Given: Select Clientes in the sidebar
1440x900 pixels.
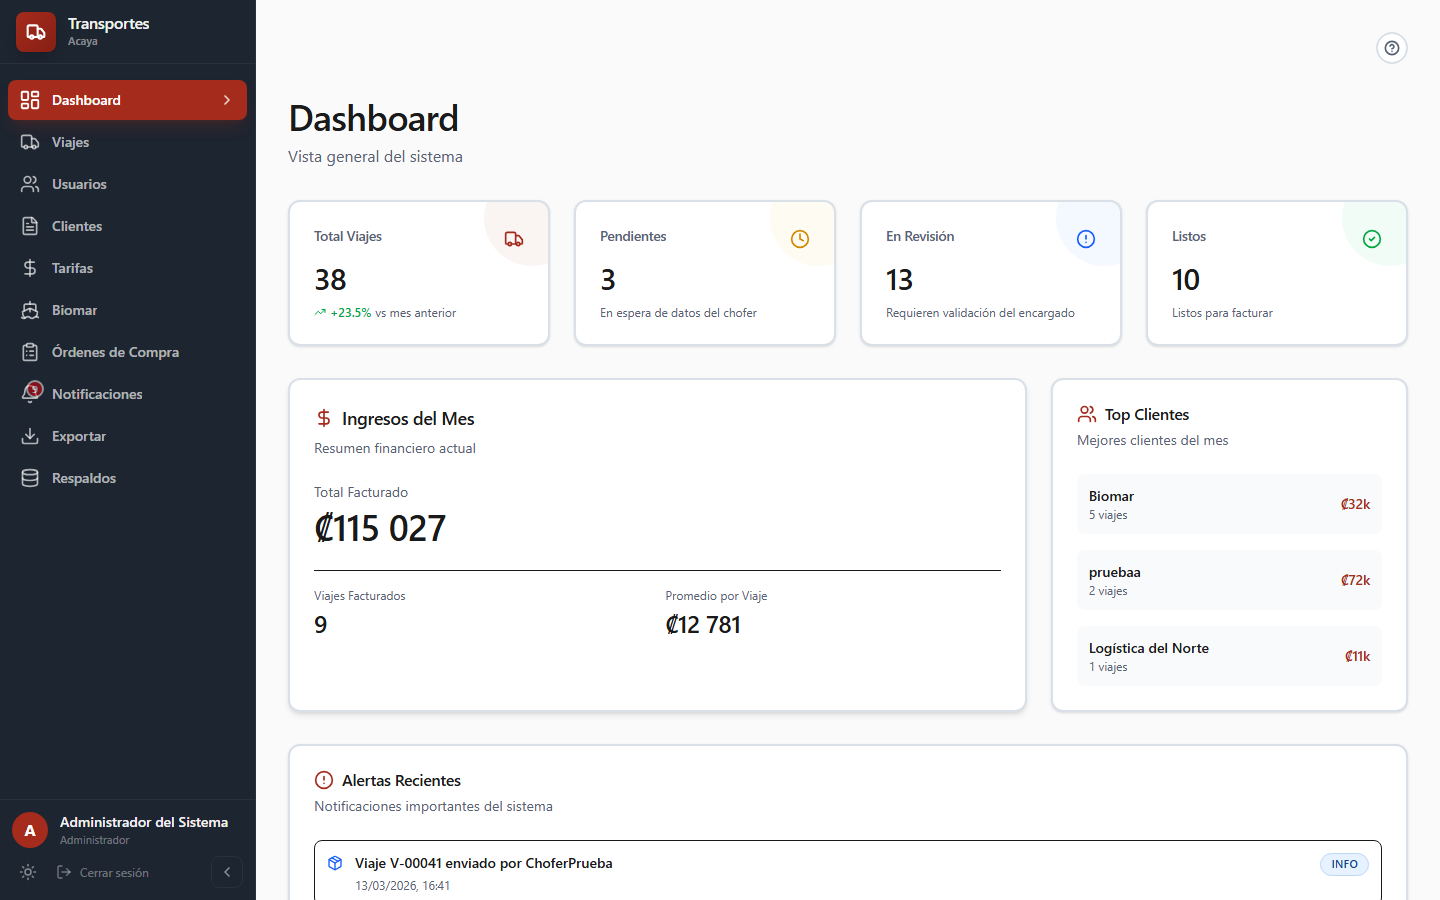Looking at the screenshot, I should click(x=77, y=226).
